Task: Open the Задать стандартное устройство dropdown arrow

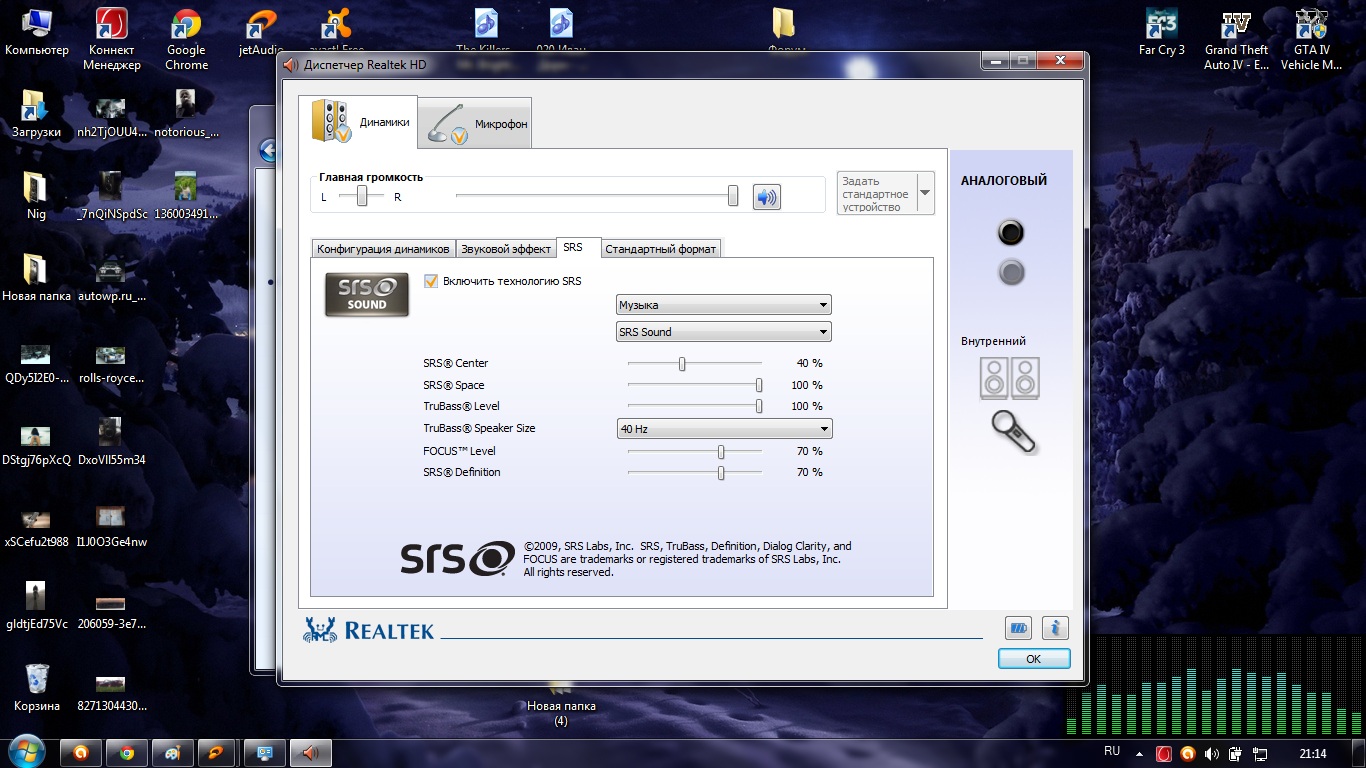Action: click(x=924, y=193)
